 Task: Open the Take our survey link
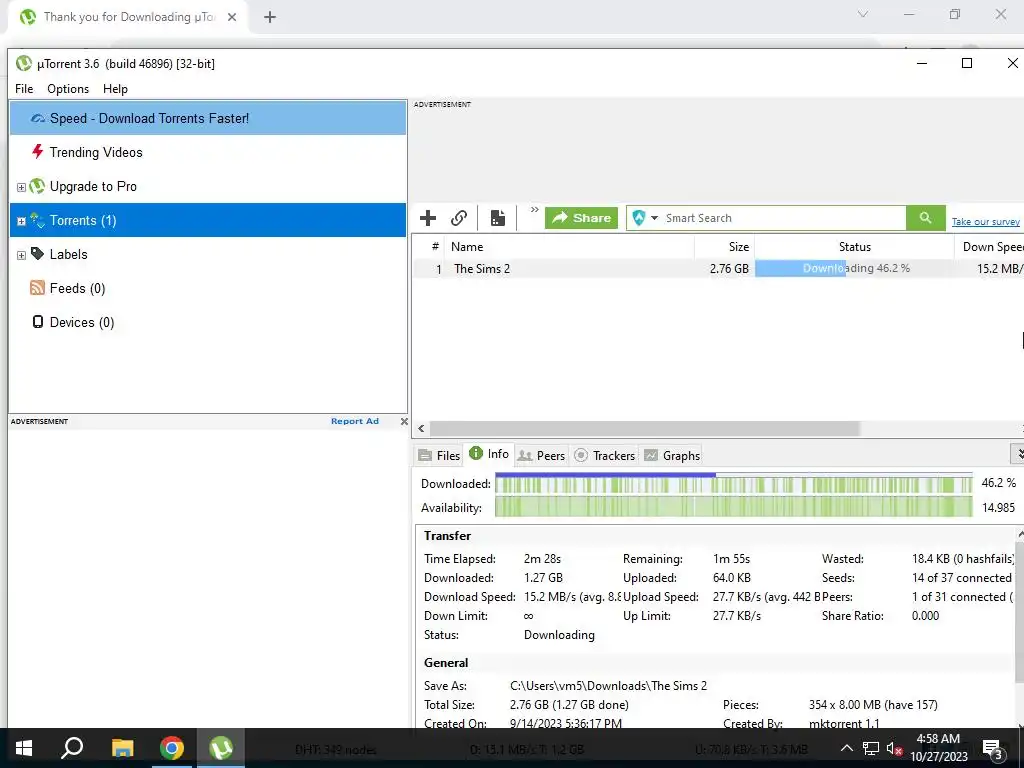[985, 222]
